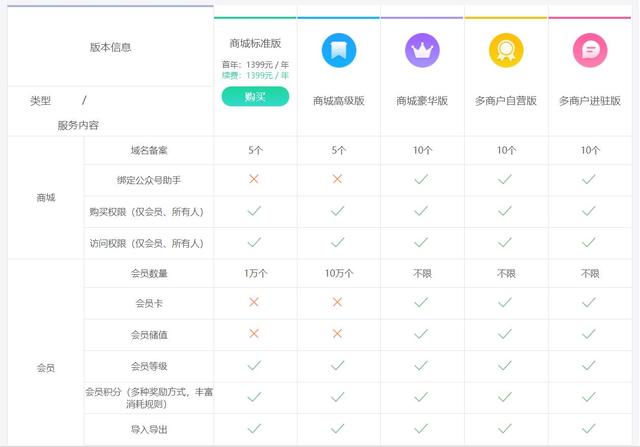Click the 绑定公众号助手 row label
The image size is (640, 447).
coord(149,180)
